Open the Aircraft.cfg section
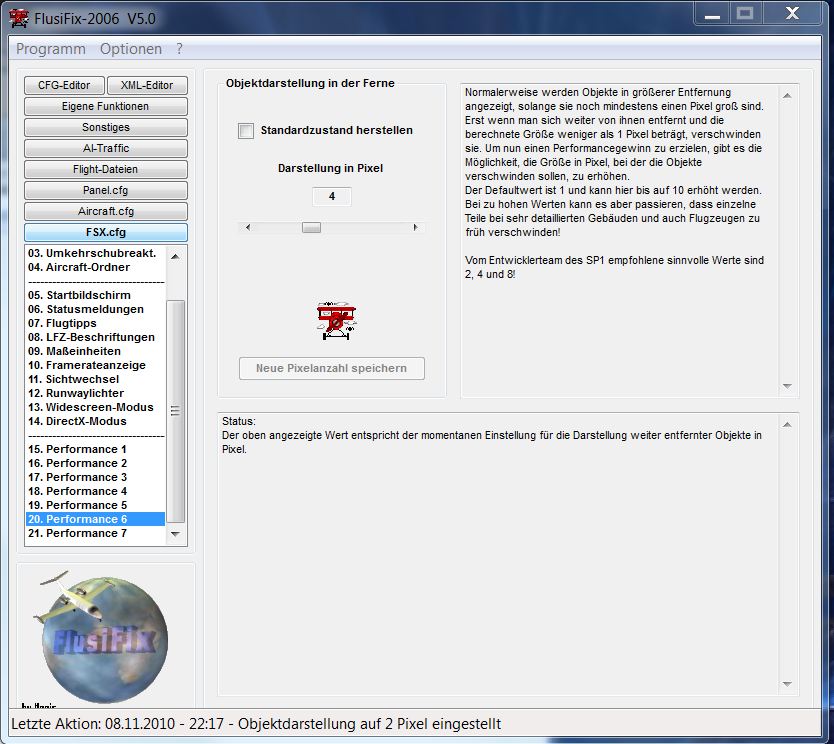 (x=105, y=211)
